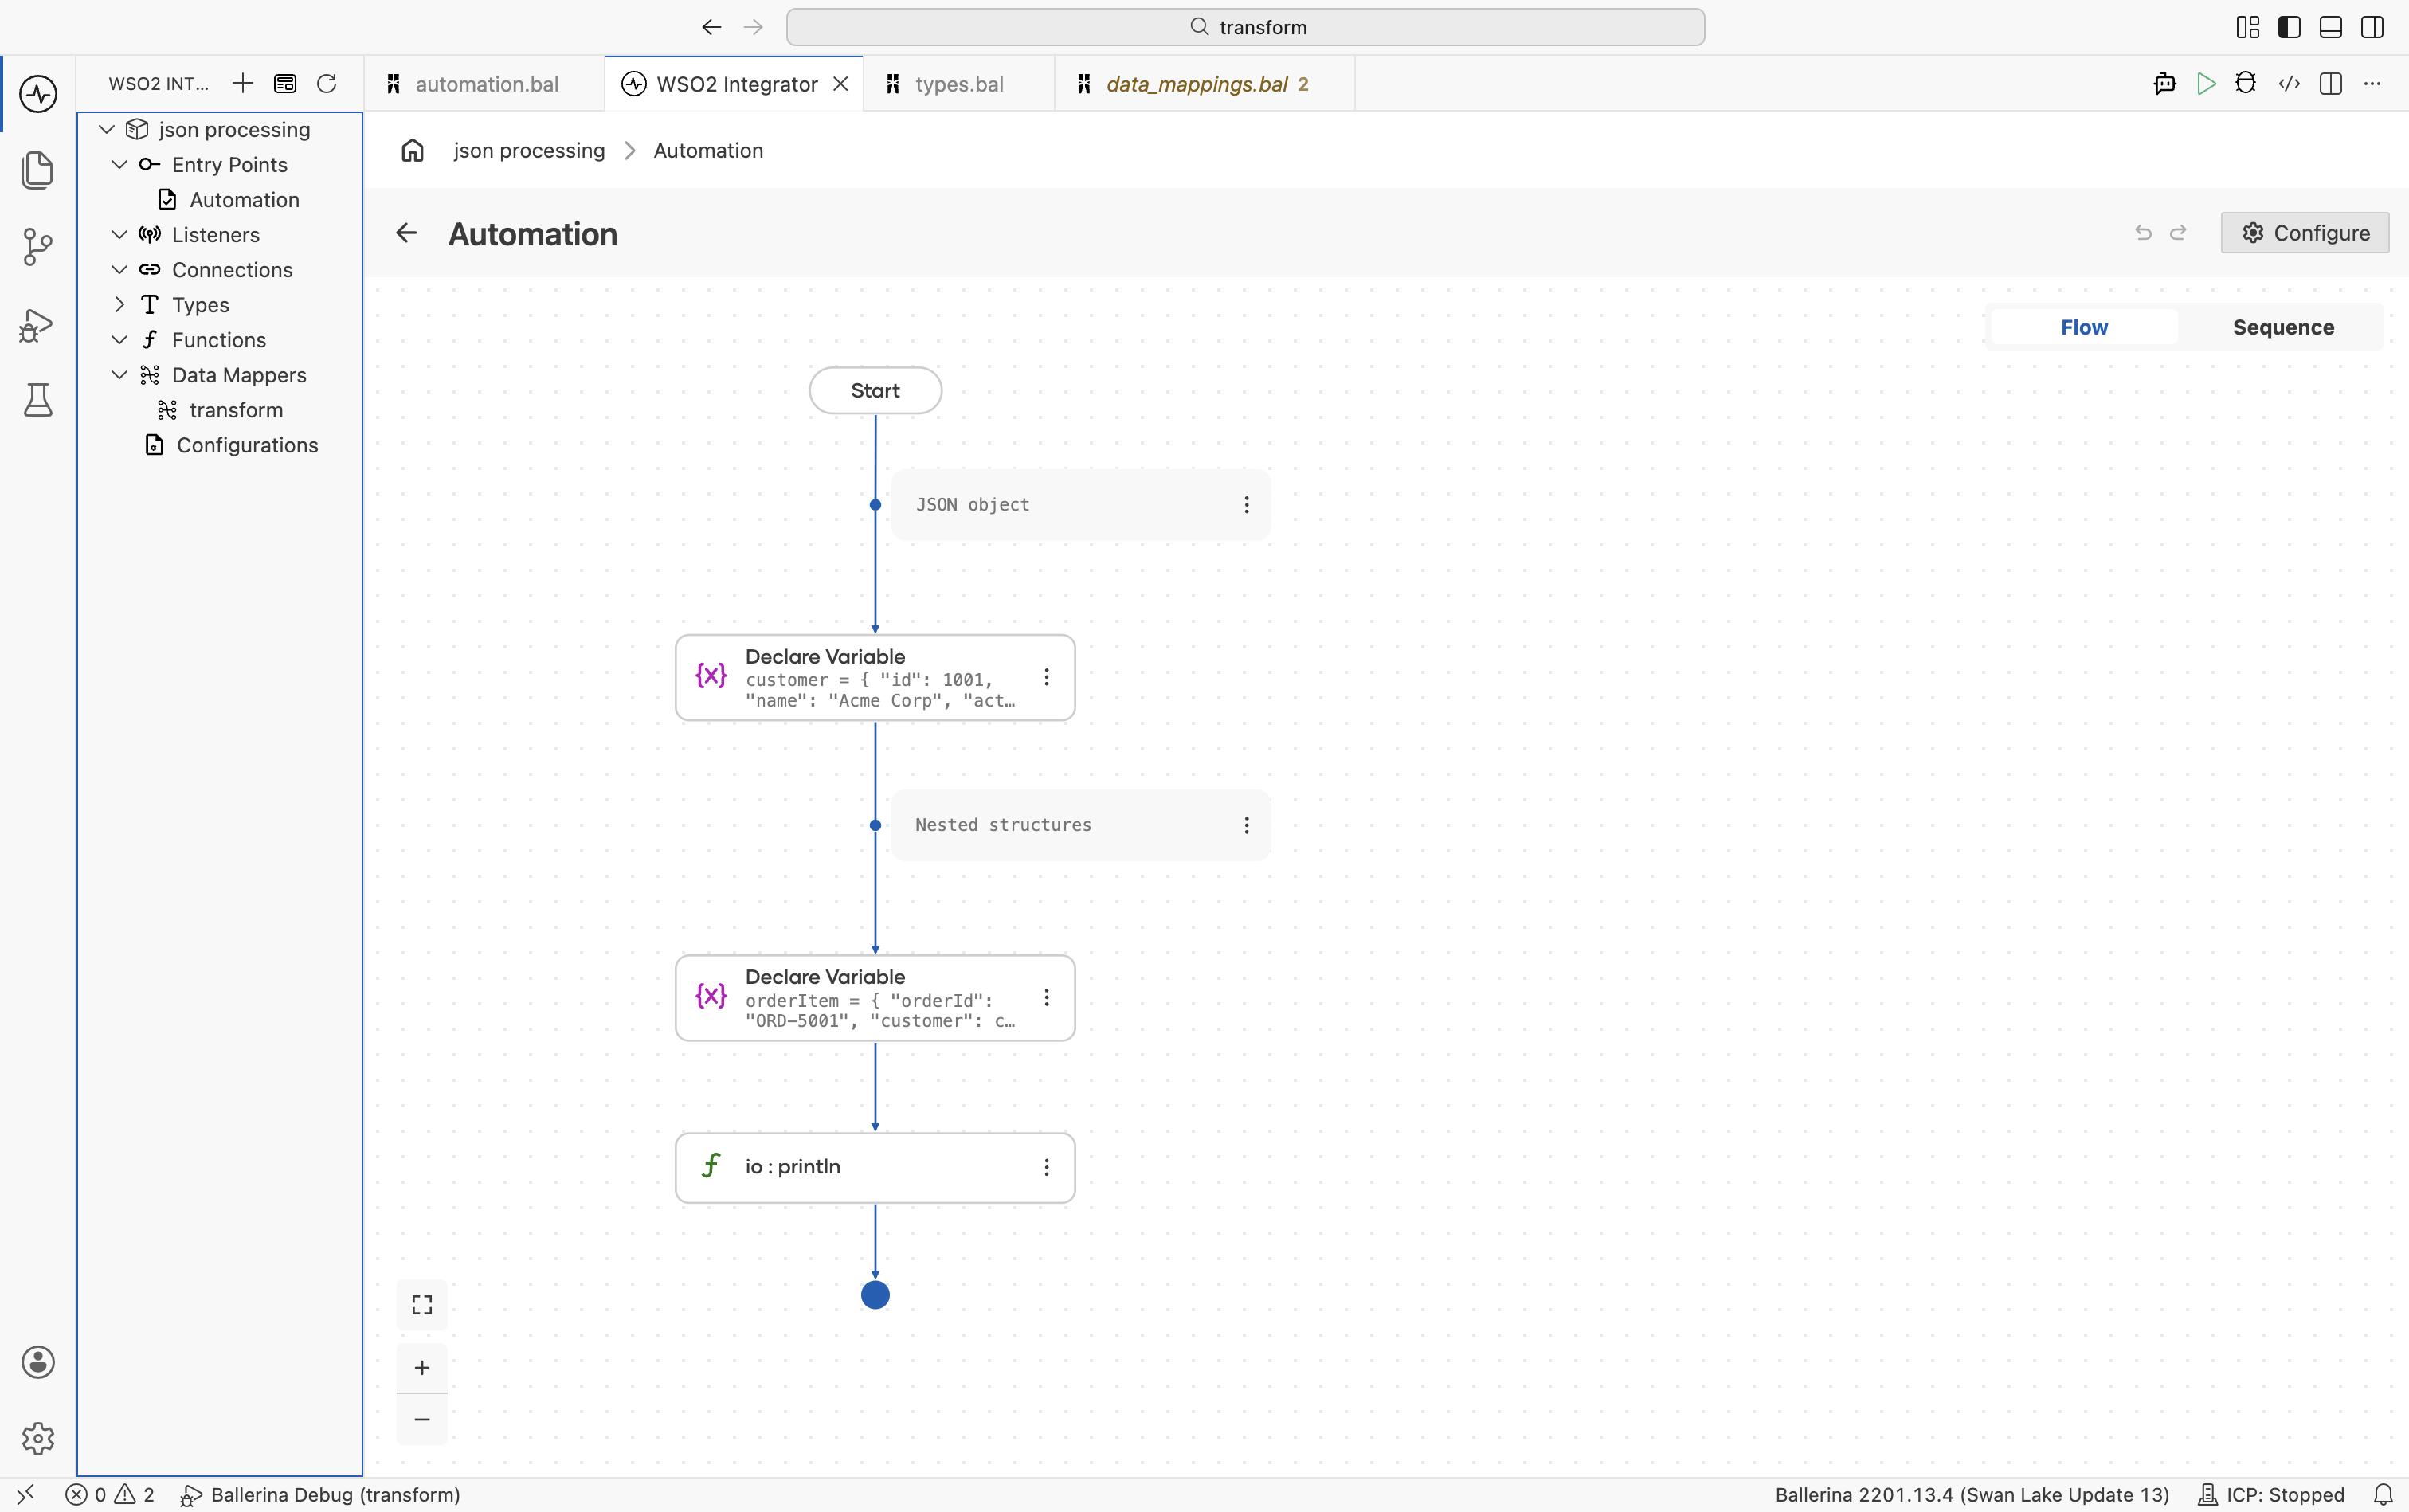Click the transform search field
The width and height of the screenshot is (2409, 1512).
pos(1245,27)
